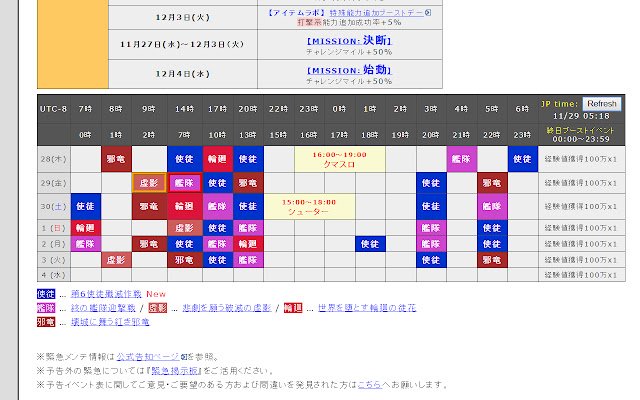Click the JP time 11/29 05:18 display
Screen dimensions: 640x400
pos(581,116)
